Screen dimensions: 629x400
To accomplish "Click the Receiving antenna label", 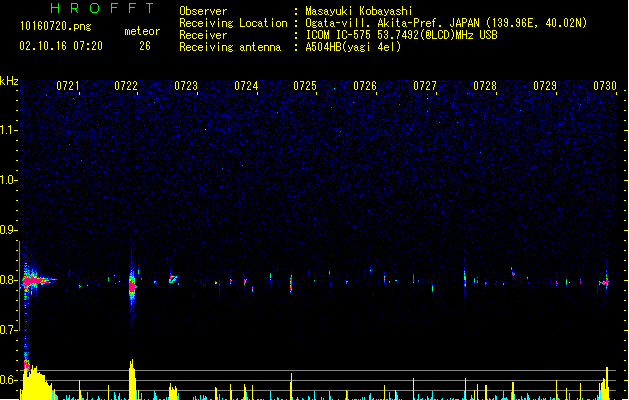I will pyautogui.click(x=230, y=47).
